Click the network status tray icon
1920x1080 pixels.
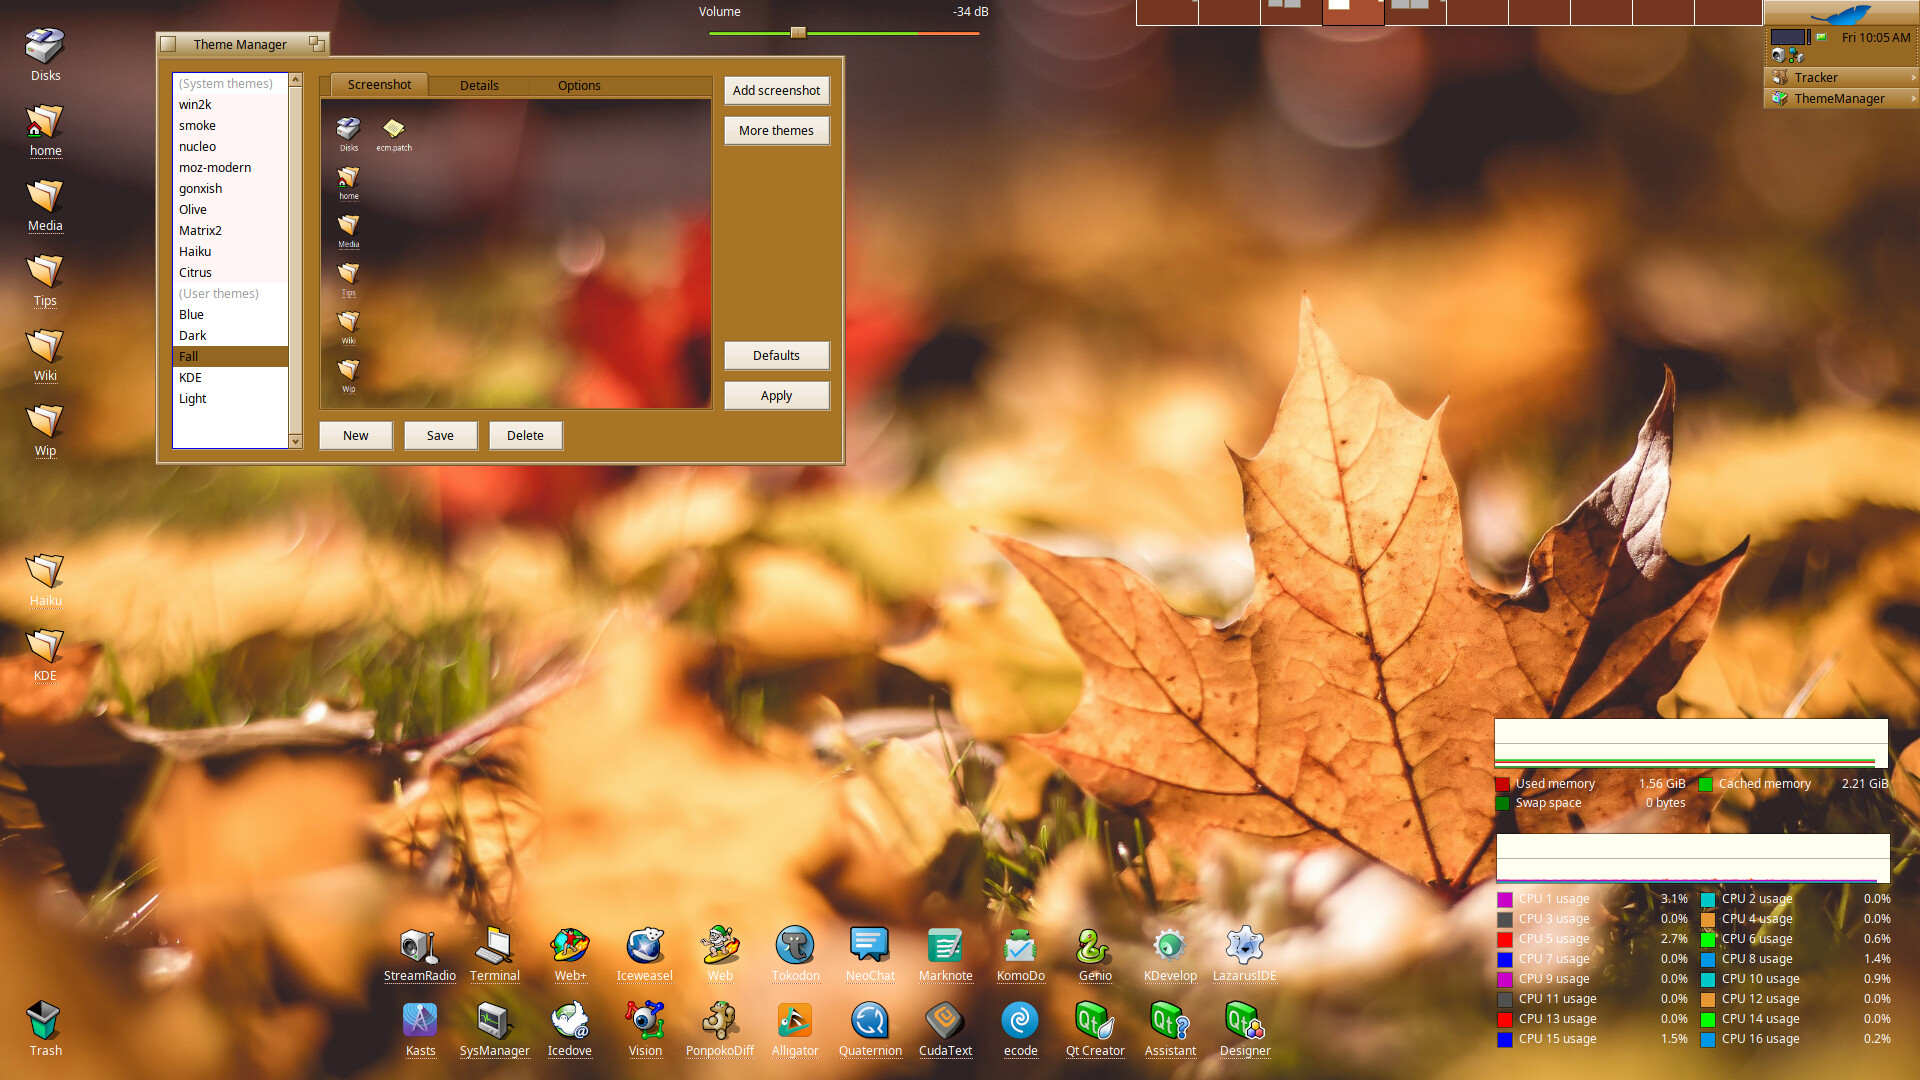1796,55
